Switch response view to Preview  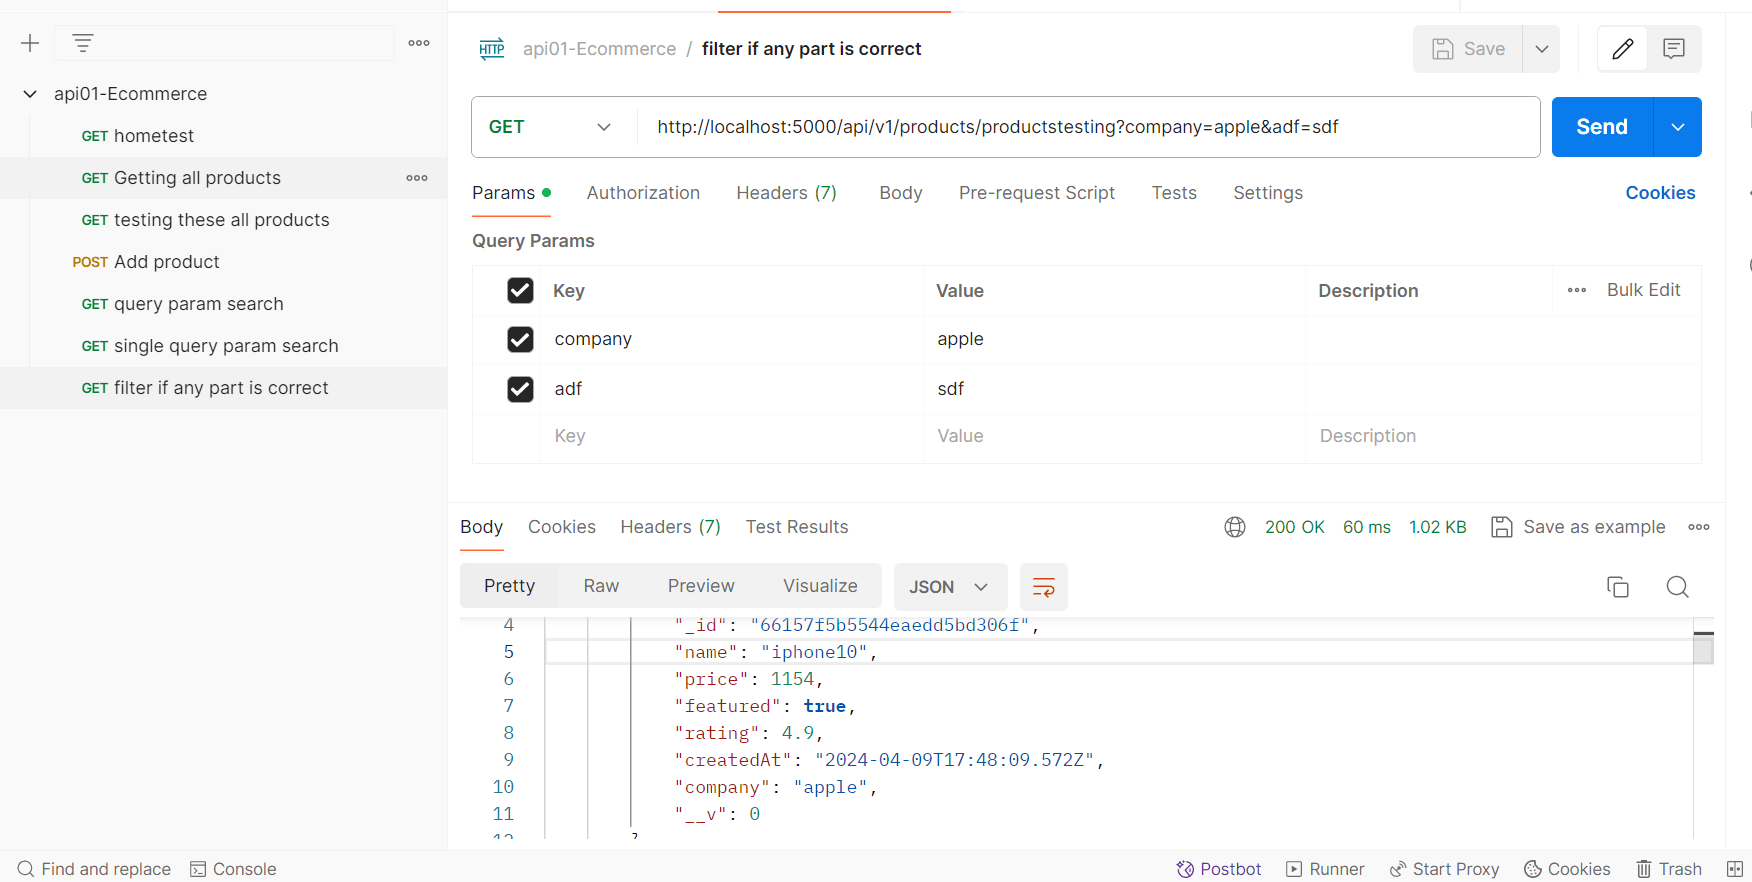tap(701, 586)
